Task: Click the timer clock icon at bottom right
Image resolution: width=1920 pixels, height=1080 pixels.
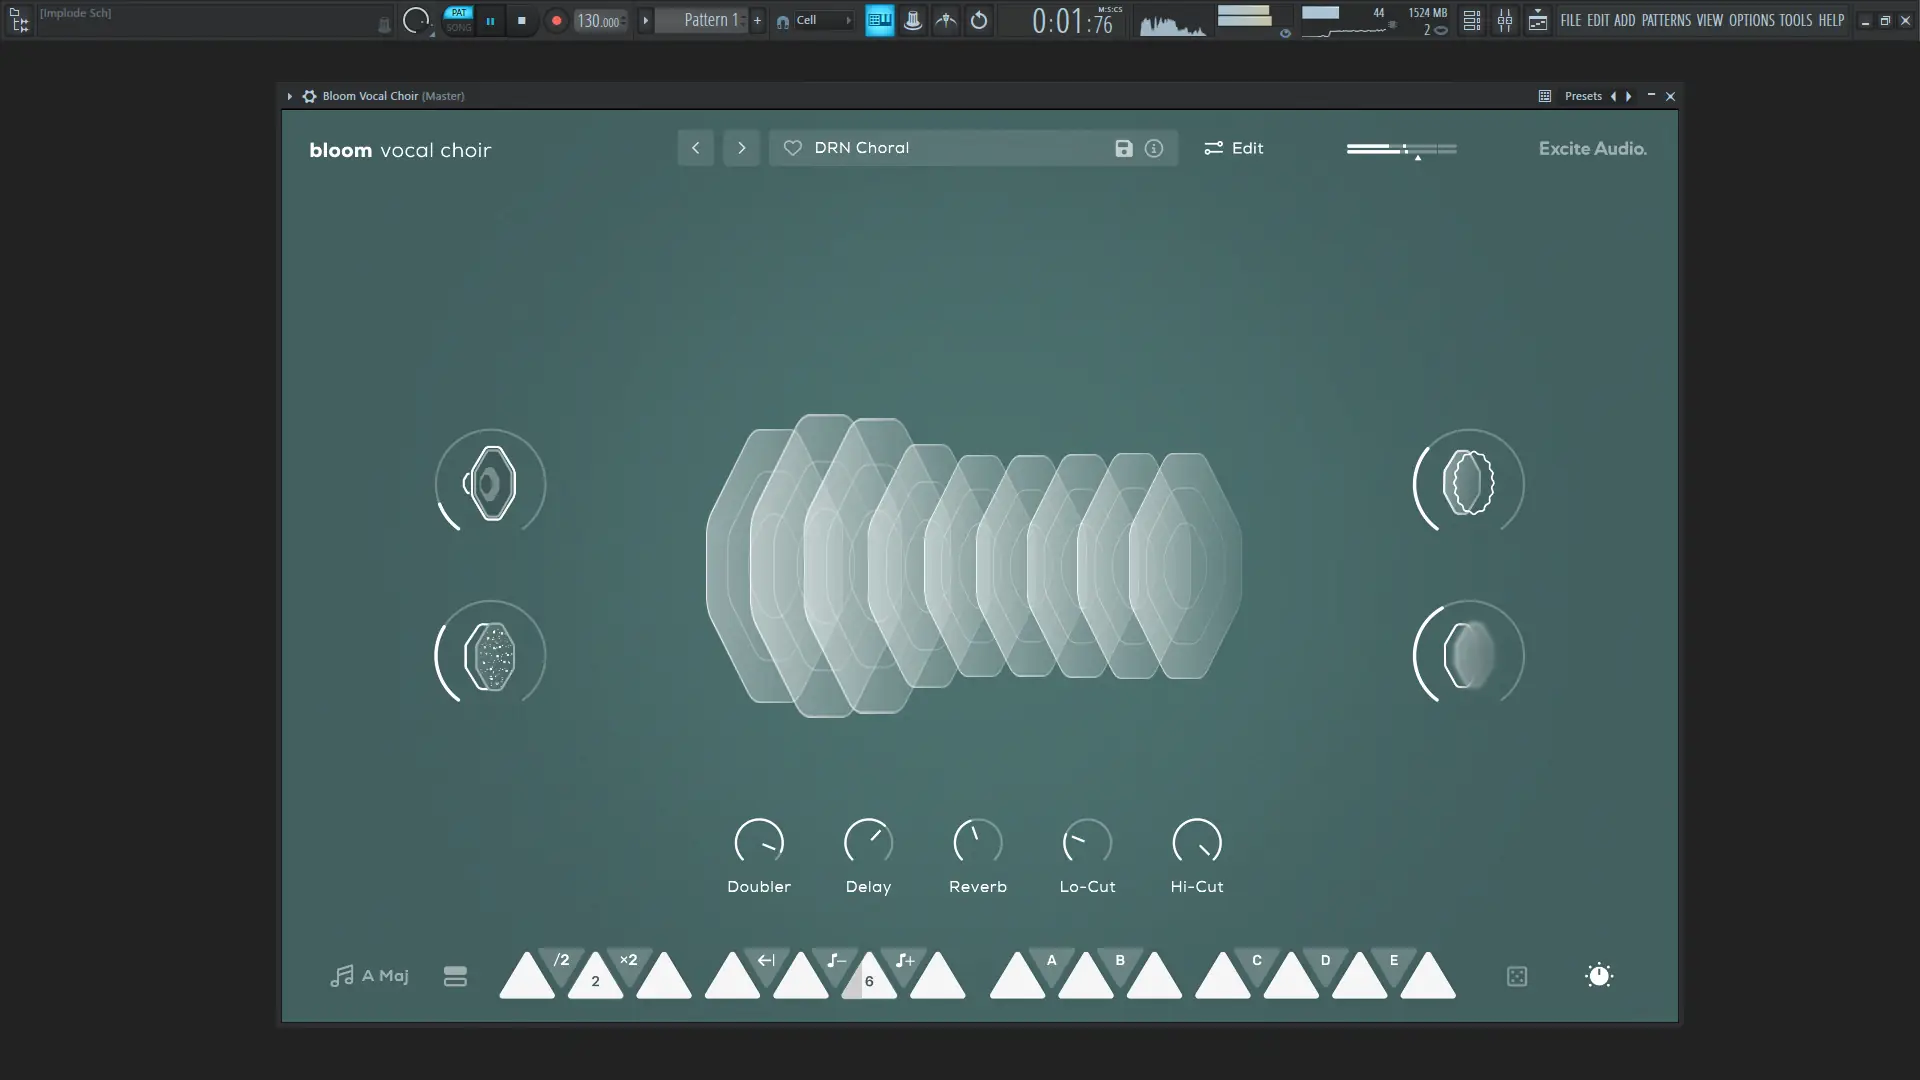Action: tap(1599, 976)
